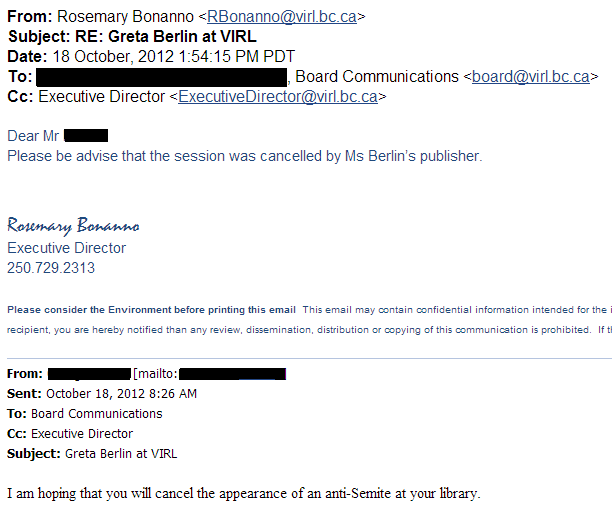Click 'Executive Director' in the quoted Cc line
The width and height of the screenshot is (616, 511).
coord(82,434)
